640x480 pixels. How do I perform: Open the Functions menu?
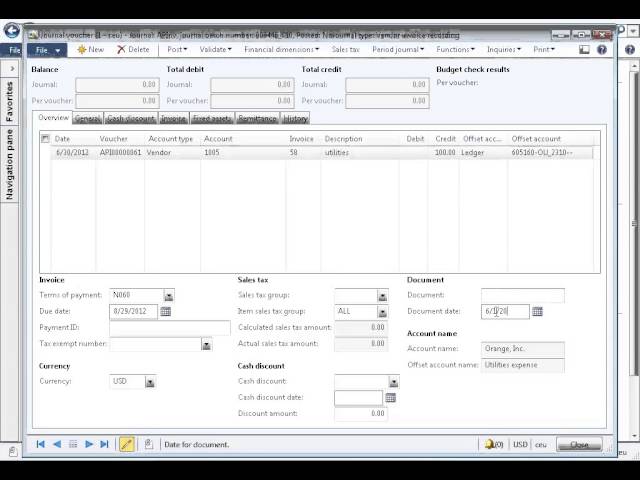455,49
